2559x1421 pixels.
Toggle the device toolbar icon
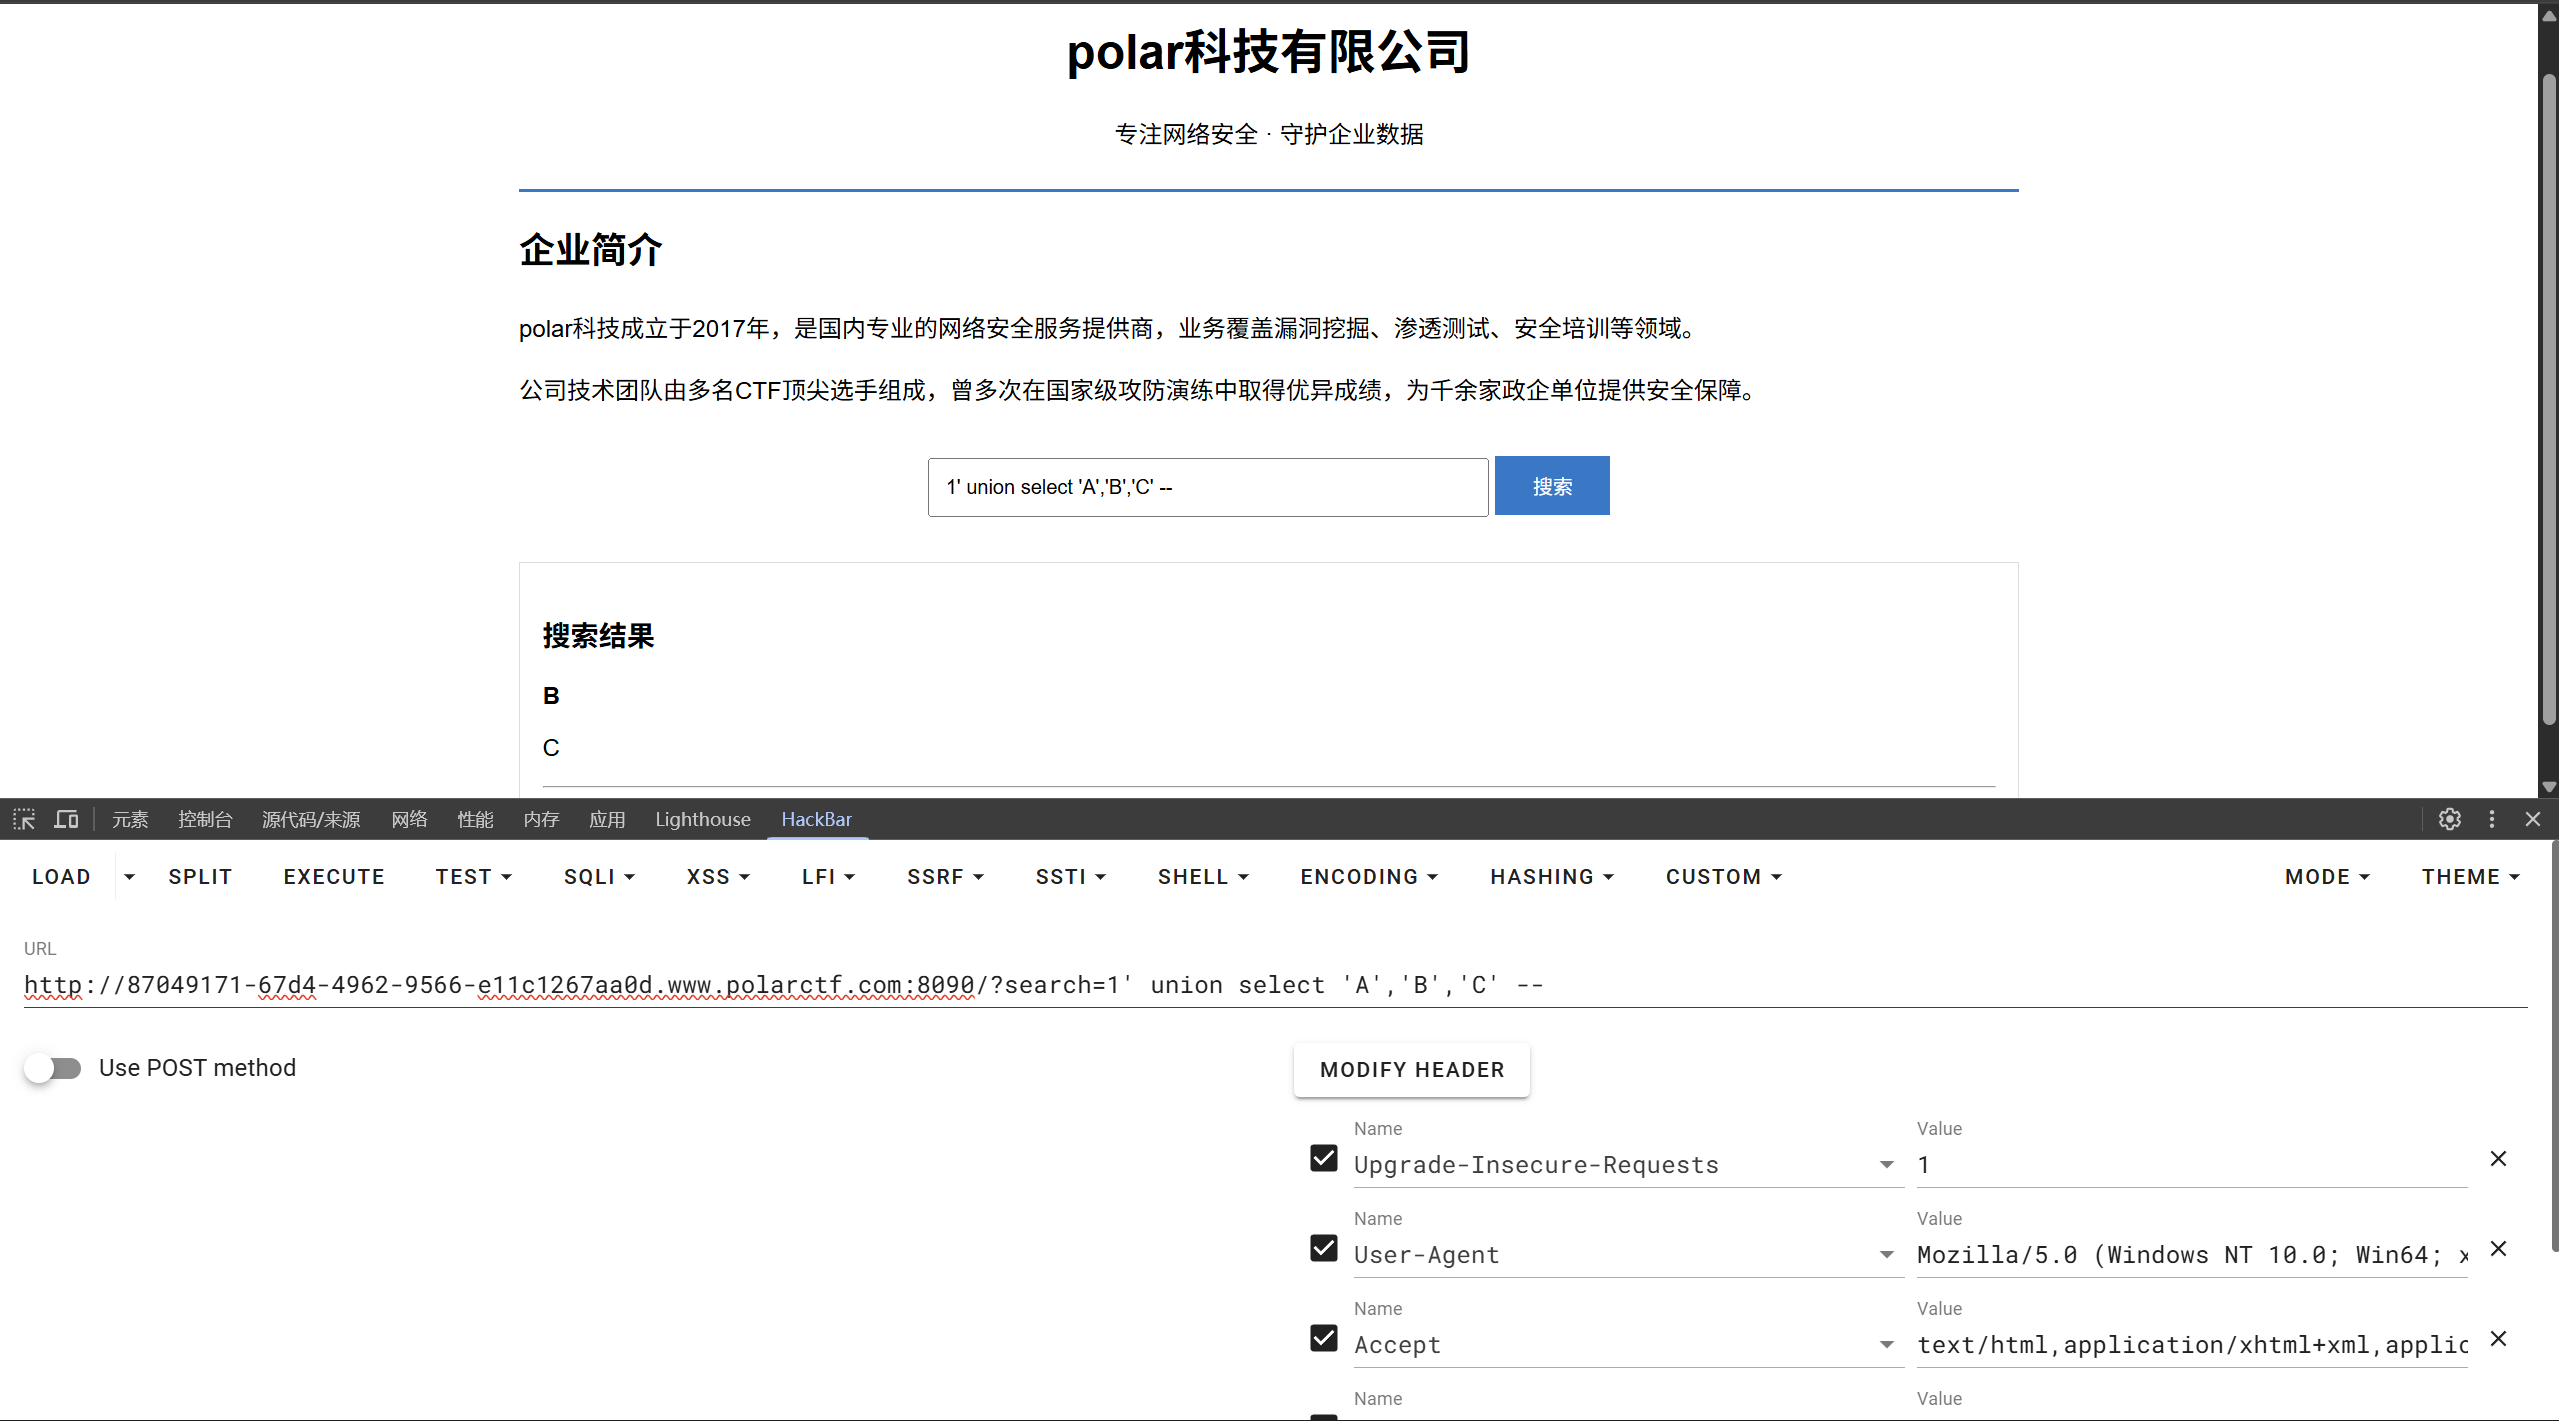66,819
